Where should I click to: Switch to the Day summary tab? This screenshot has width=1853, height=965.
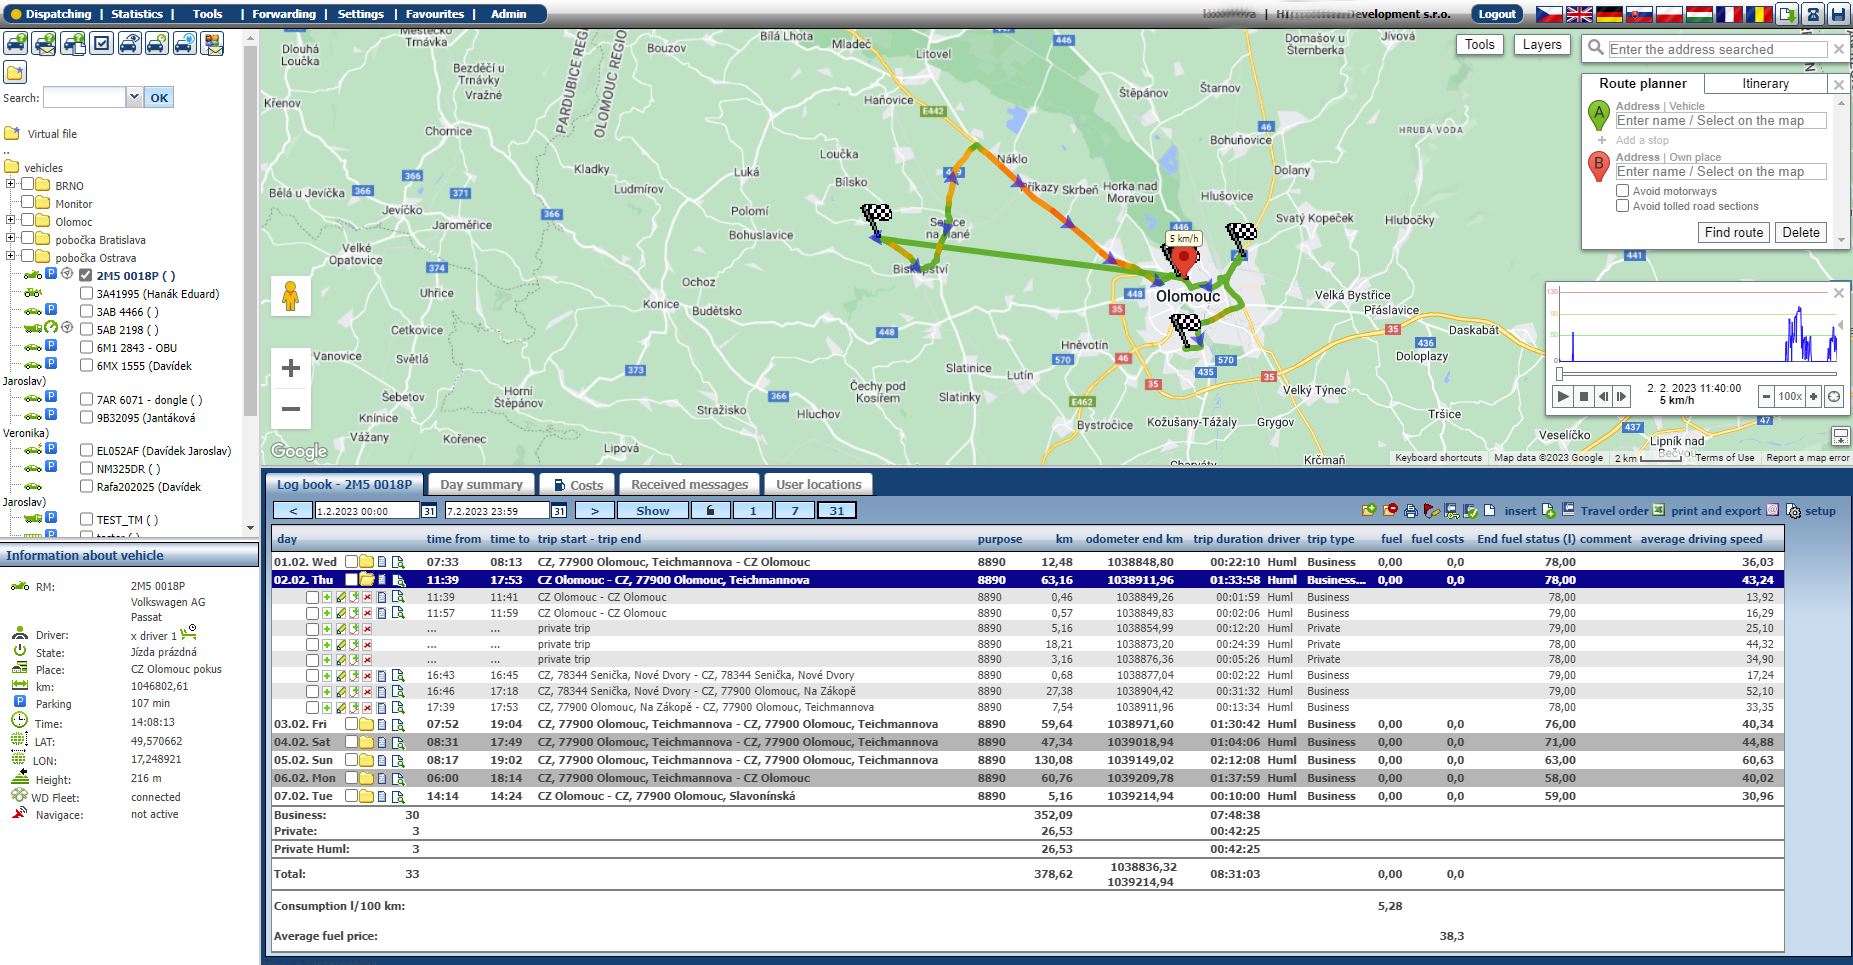pos(481,484)
